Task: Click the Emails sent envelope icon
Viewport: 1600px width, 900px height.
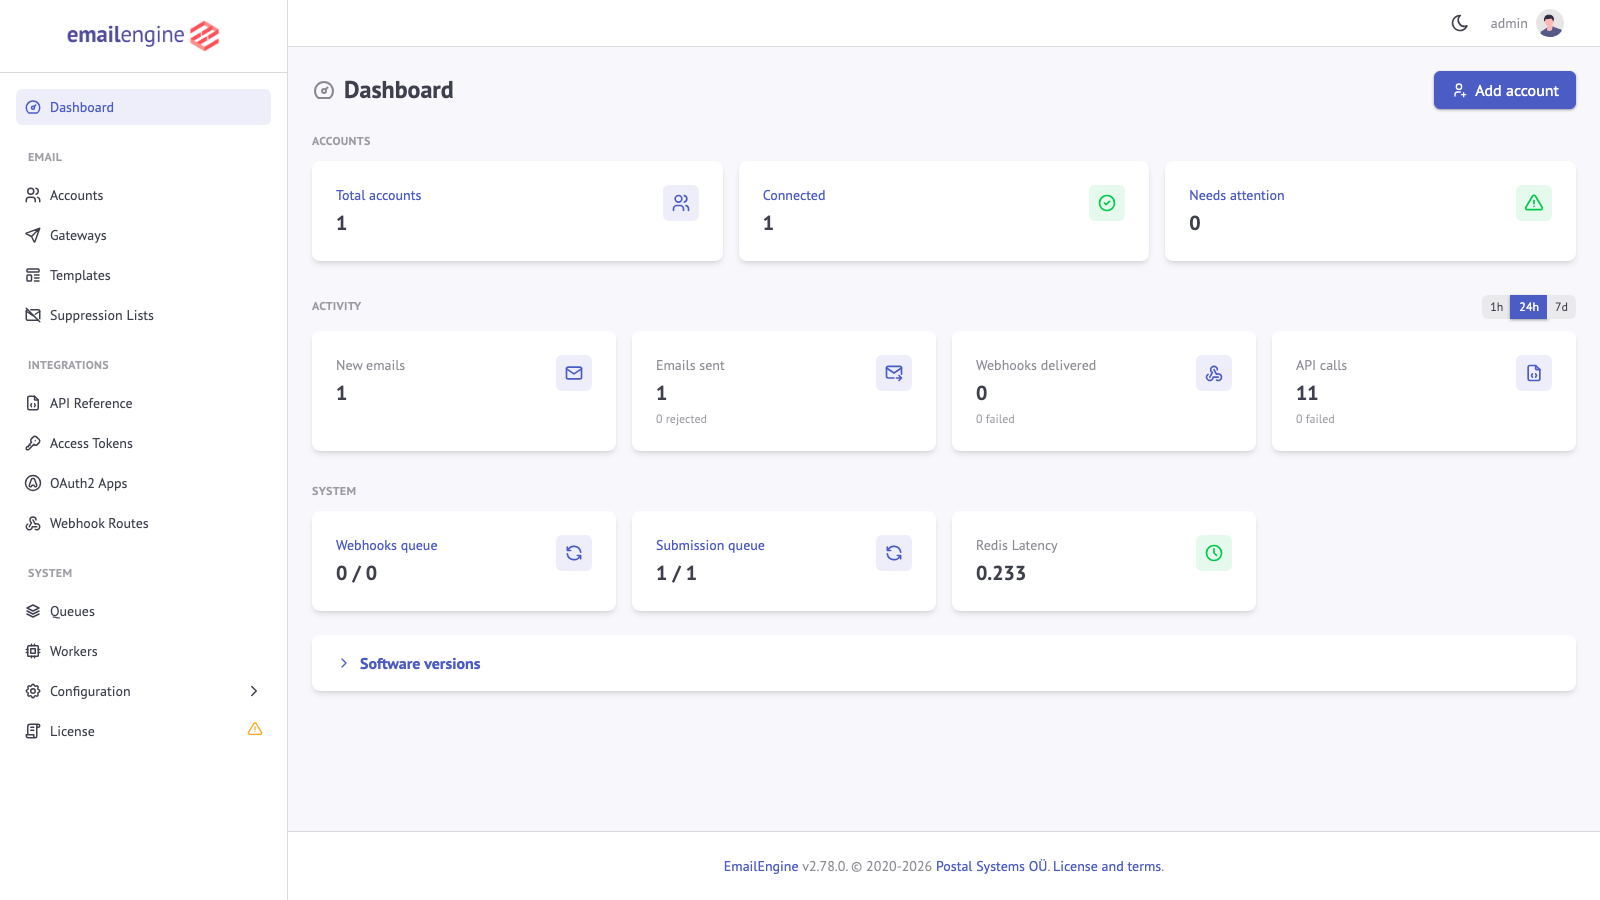Action: [894, 373]
